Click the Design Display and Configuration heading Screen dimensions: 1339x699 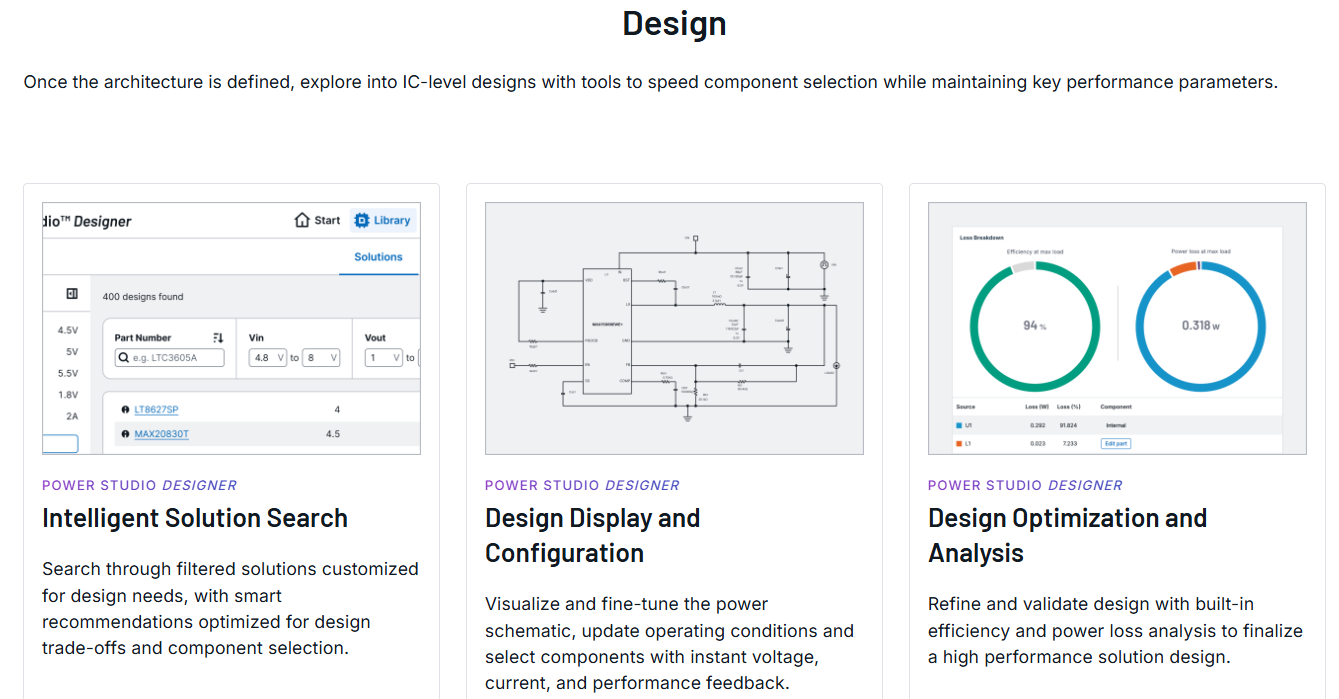tap(592, 536)
